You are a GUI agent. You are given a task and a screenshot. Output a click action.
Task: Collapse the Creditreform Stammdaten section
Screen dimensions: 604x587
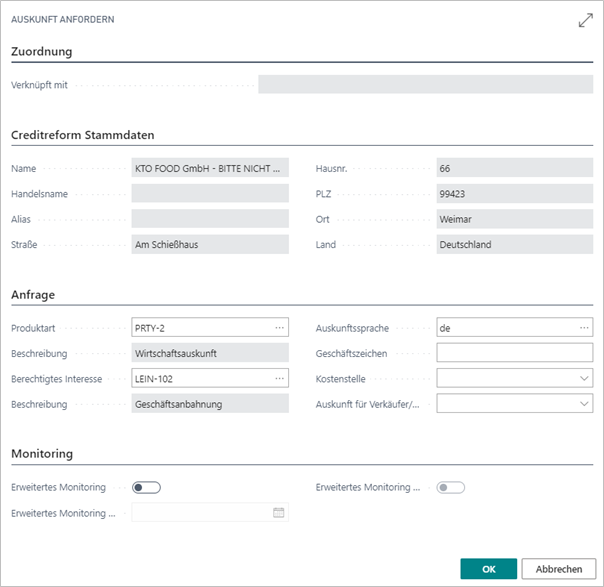click(x=82, y=134)
